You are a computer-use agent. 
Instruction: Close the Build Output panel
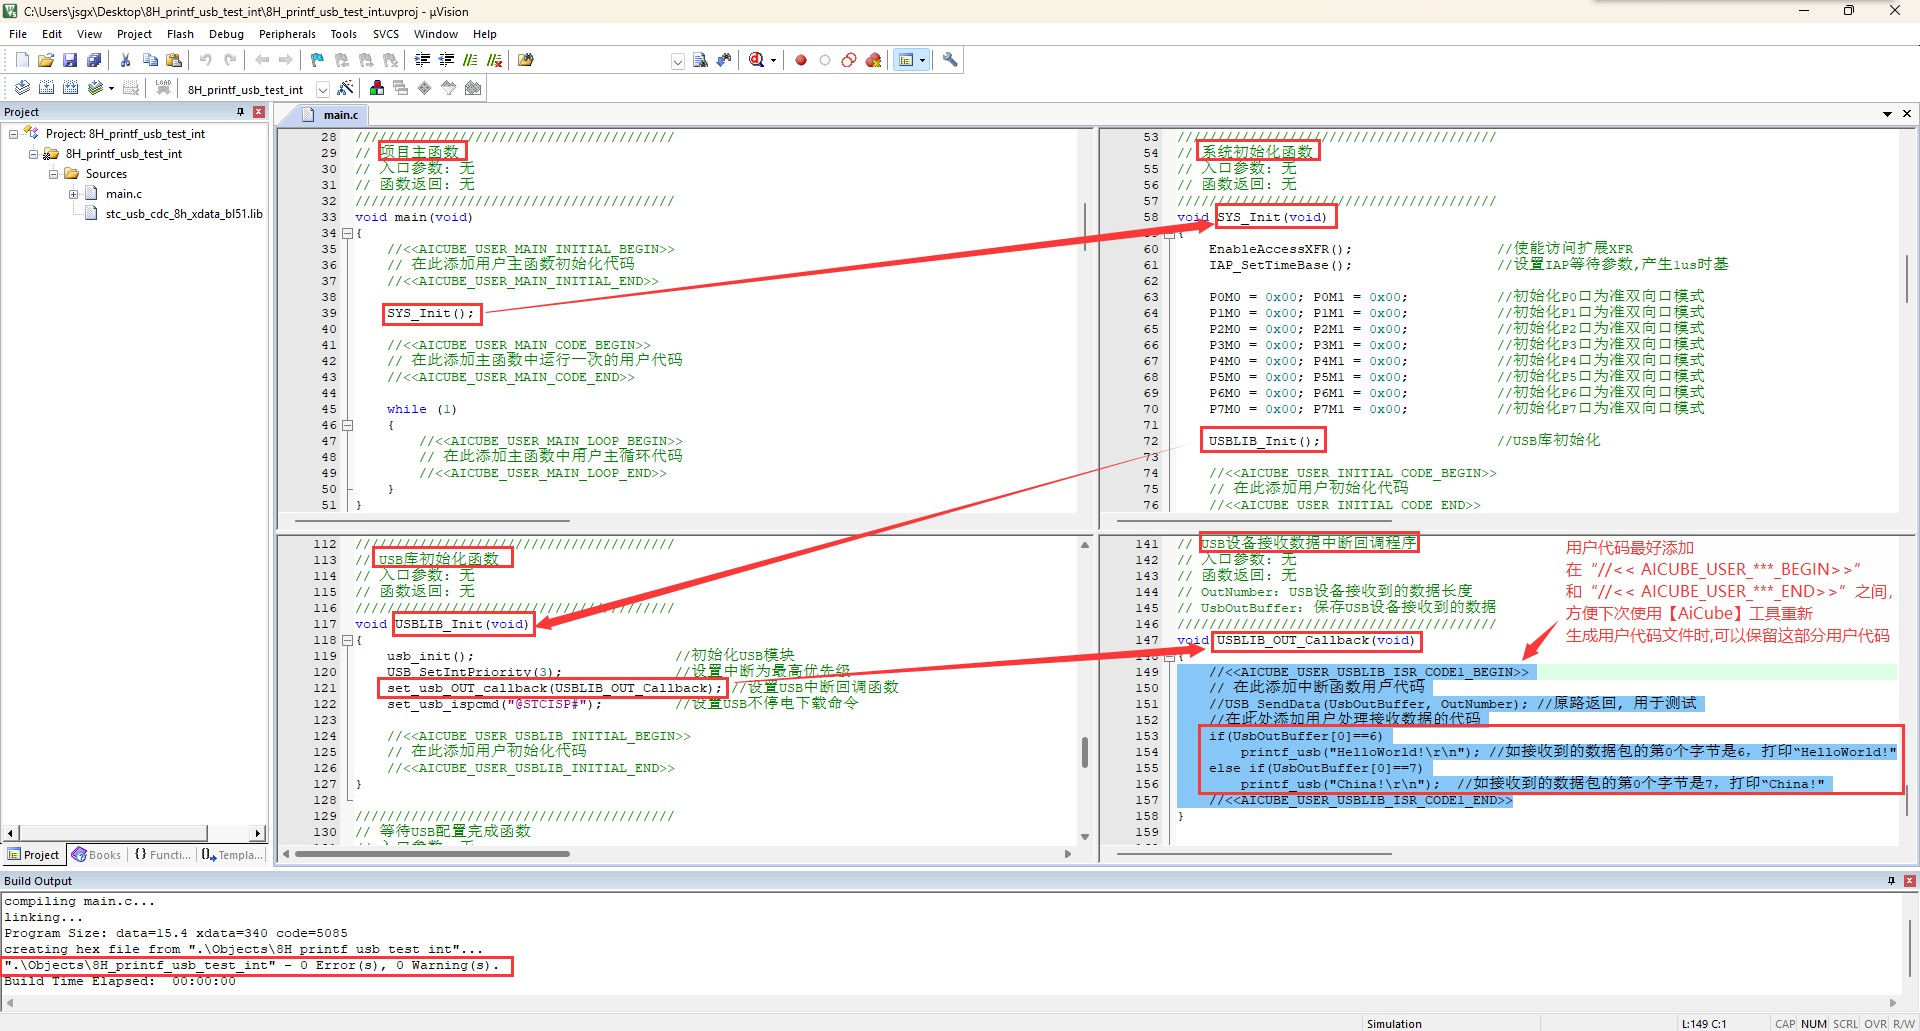tap(1910, 881)
